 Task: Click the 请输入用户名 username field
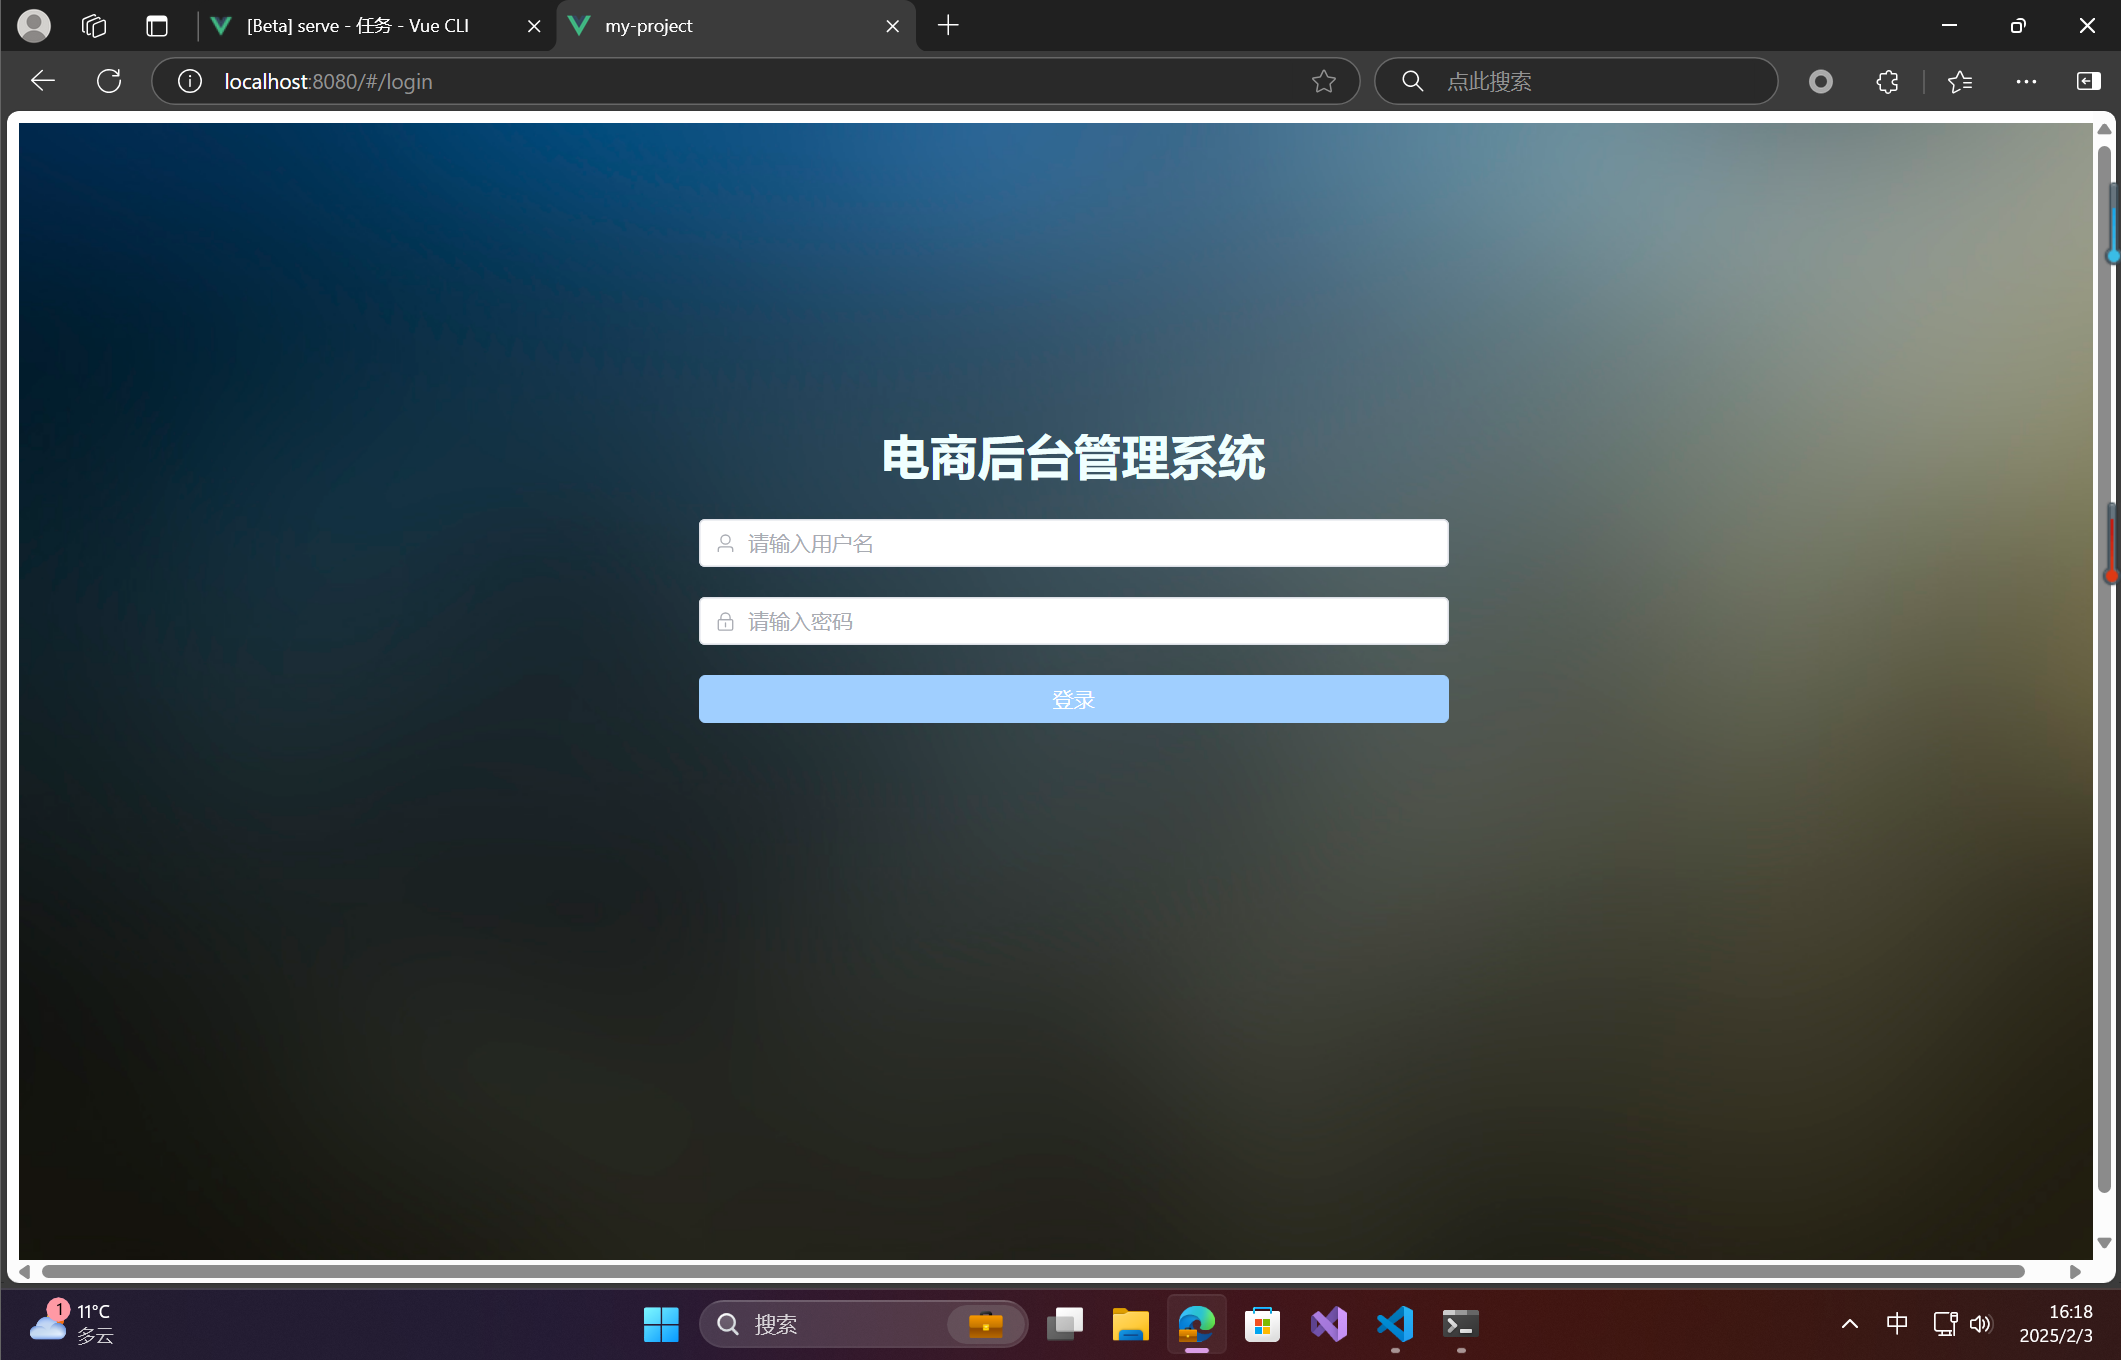pyautogui.click(x=1073, y=543)
